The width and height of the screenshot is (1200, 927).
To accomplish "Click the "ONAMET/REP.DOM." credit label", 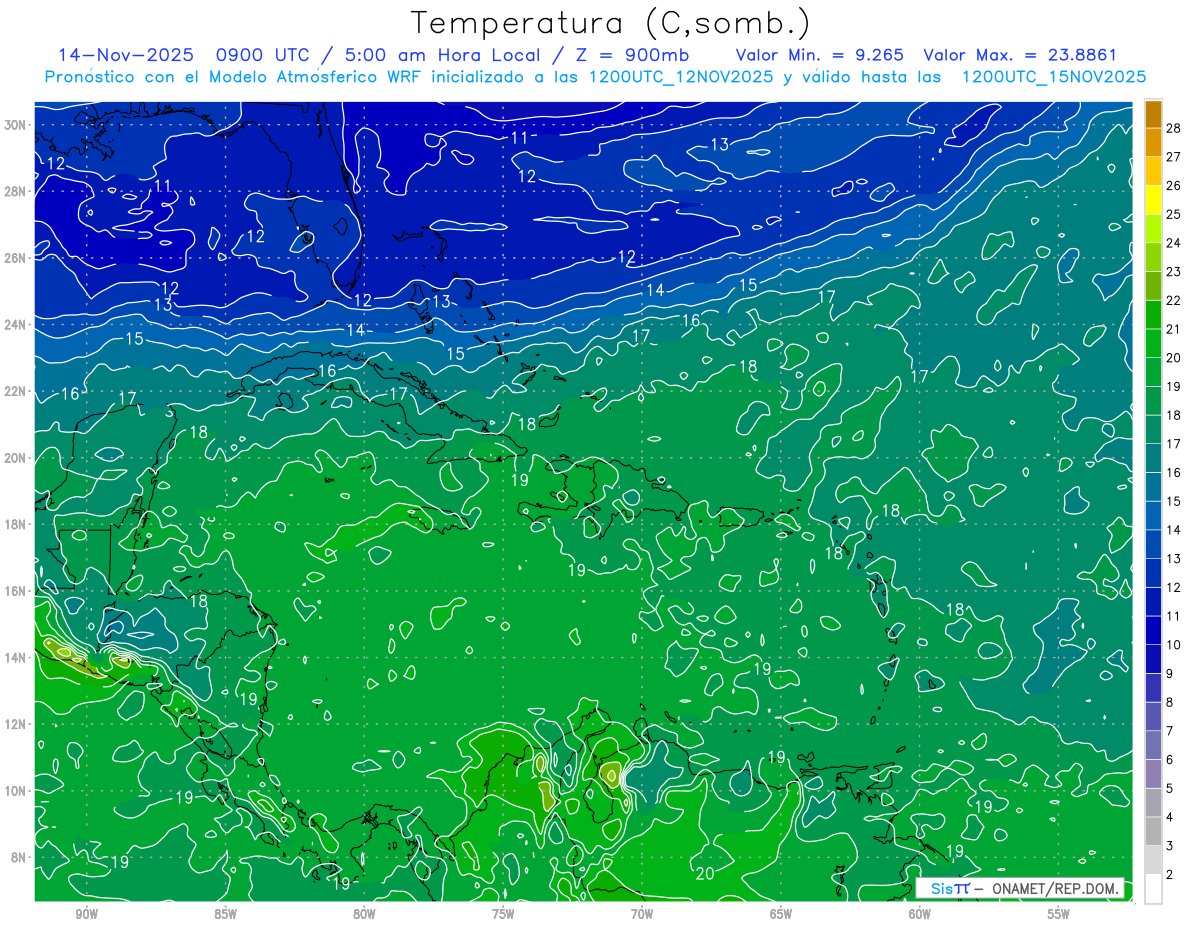I will pos(1056,888).
